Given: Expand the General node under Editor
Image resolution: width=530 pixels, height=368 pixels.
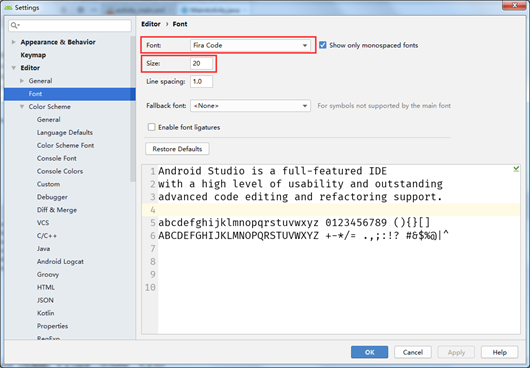Looking at the screenshot, I should pyautogui.click(x=22, y=81).
